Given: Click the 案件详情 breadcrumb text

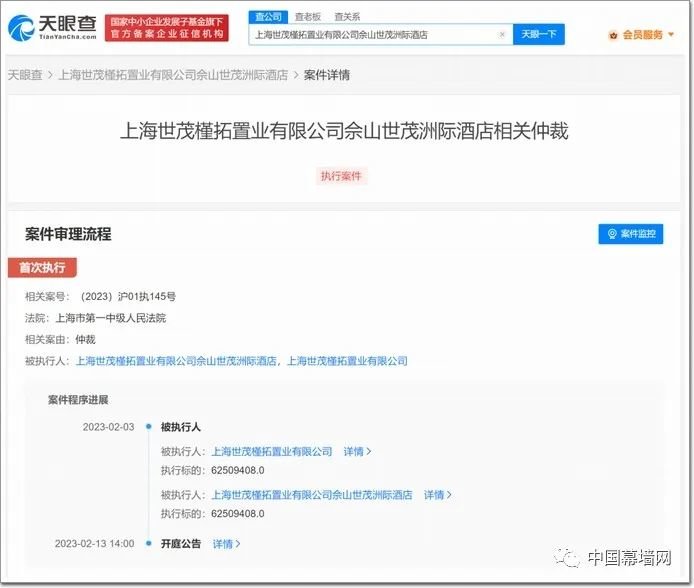Looking at the screenshot, I should pos(327,75).
